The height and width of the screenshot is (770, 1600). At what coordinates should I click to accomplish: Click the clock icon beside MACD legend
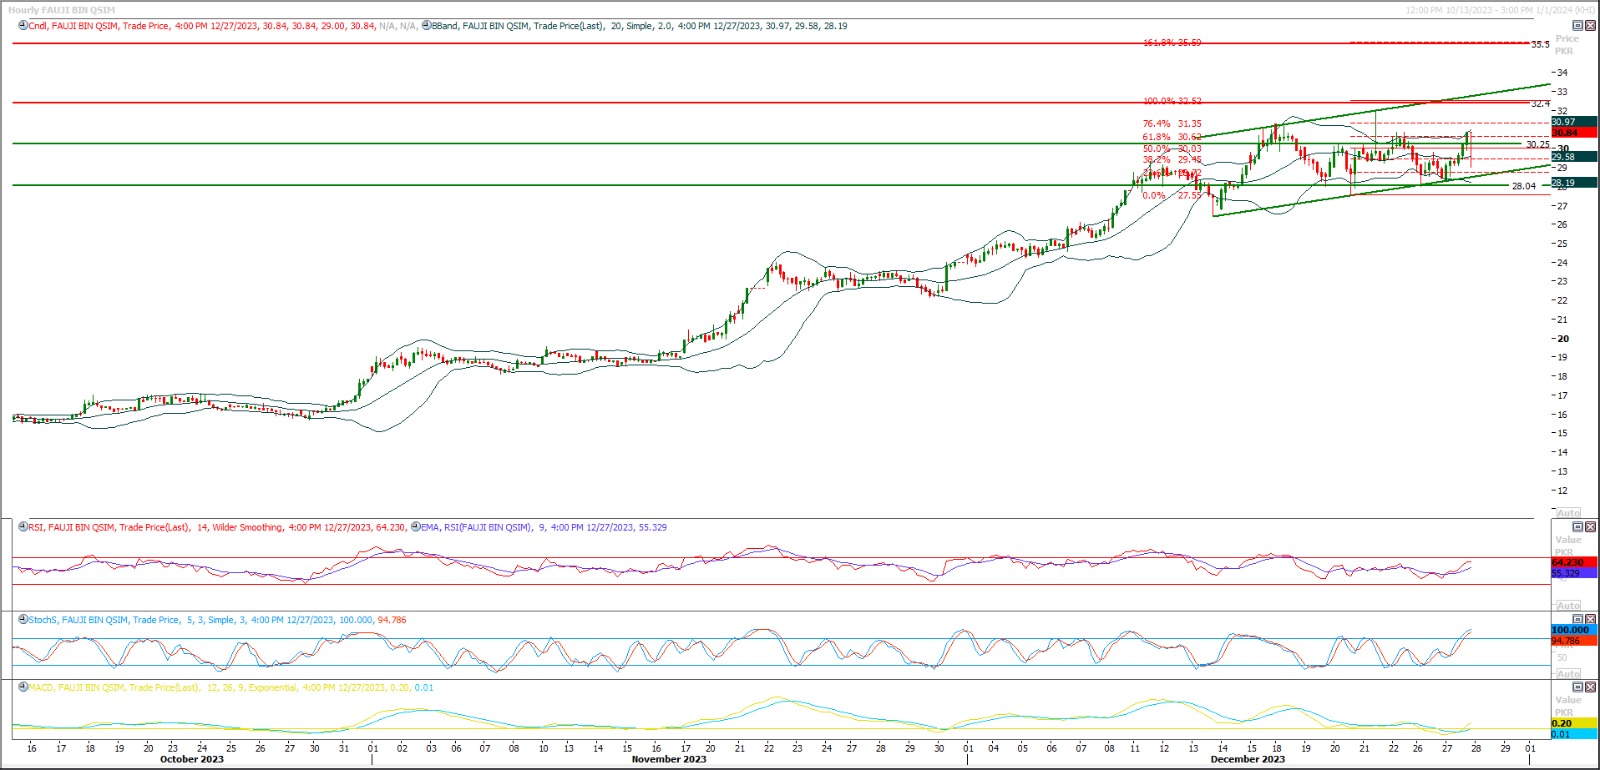[x=23, y=688]
